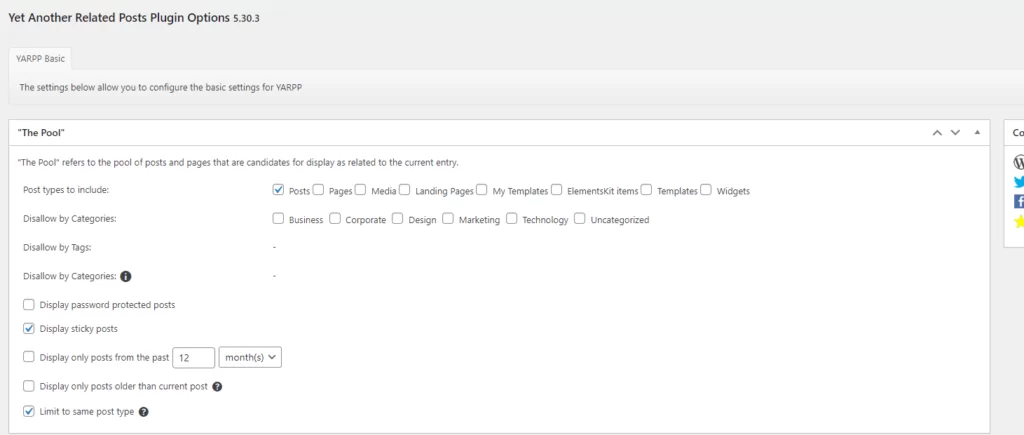Click the info icon beside Disallow by Categories
The image size is (1024, 435).
point(126,276)
